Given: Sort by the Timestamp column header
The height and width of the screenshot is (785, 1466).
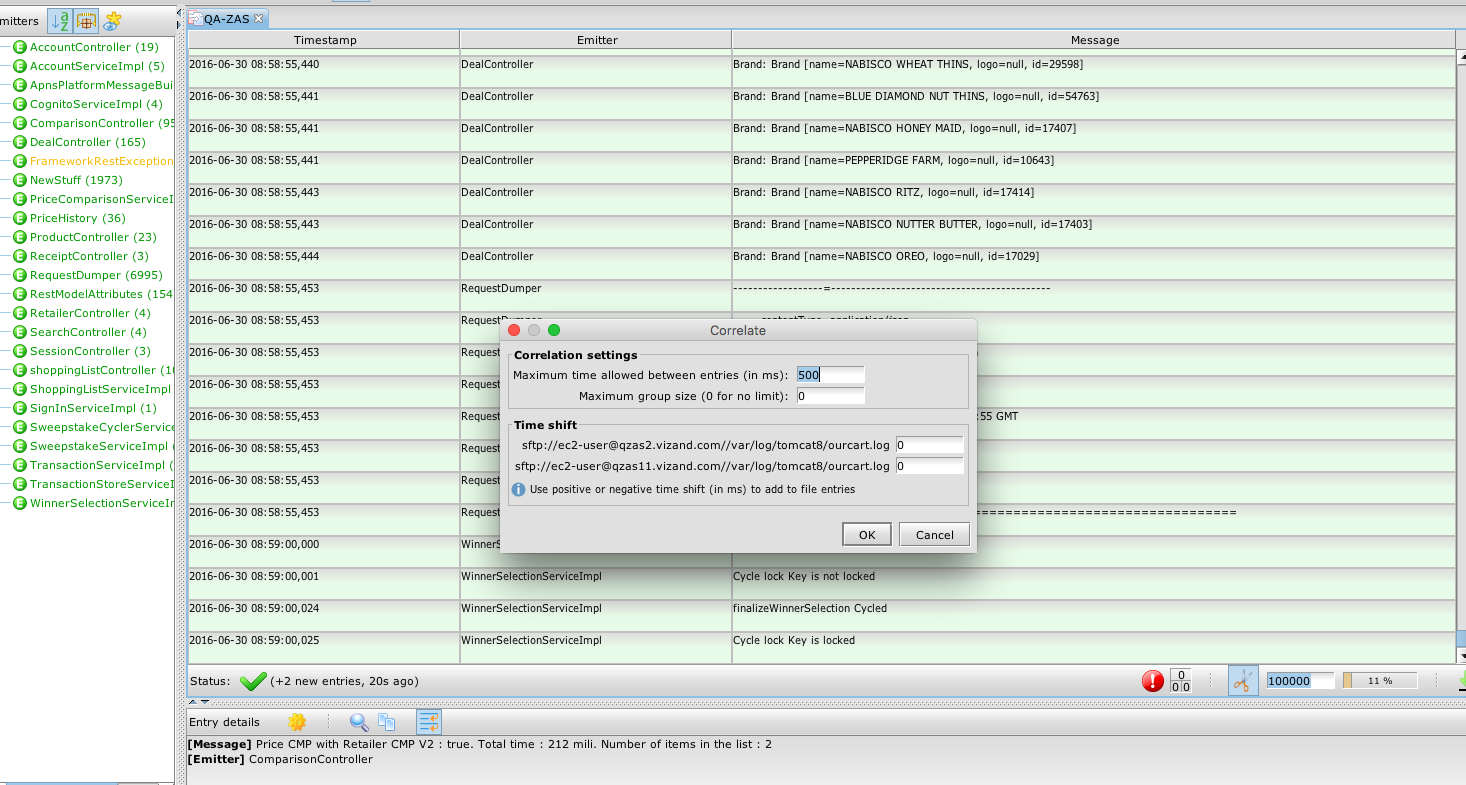Looking at the screenshot, I should (324, 40).
